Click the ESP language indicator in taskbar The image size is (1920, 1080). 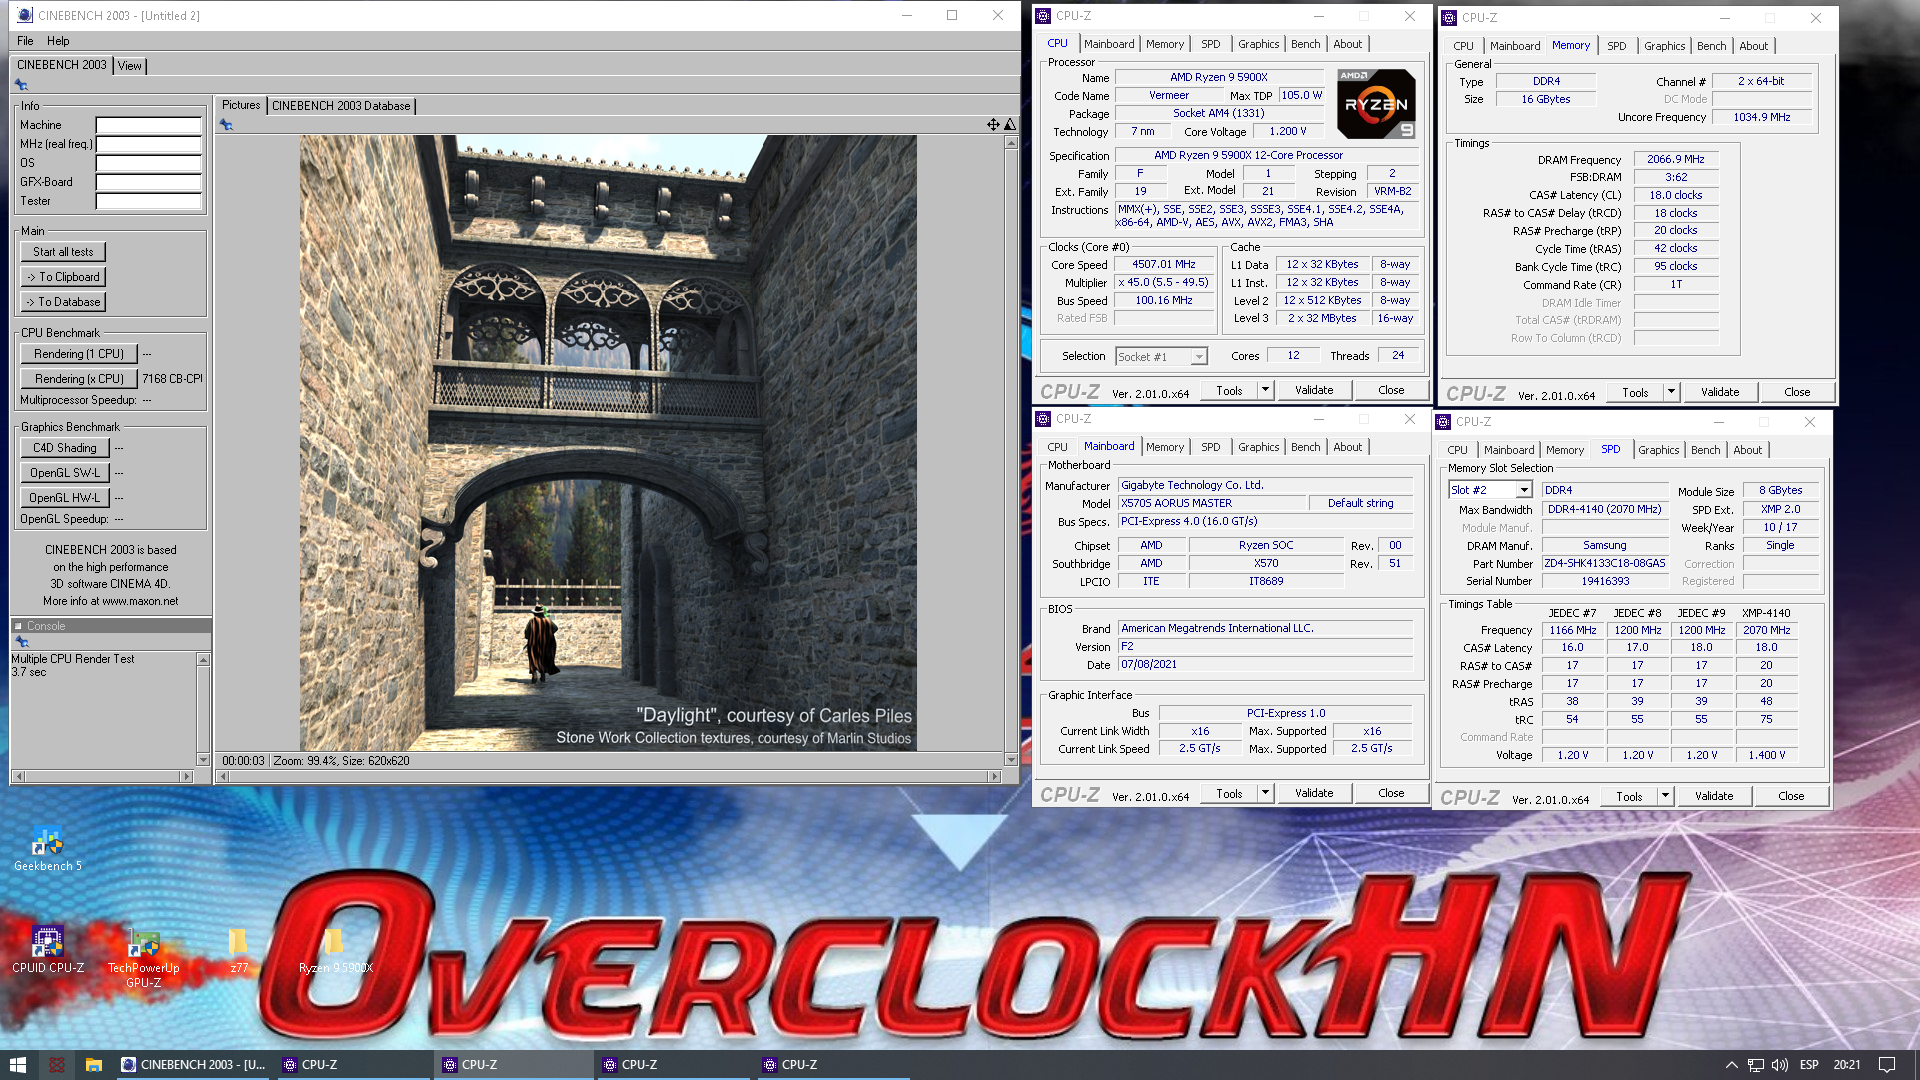tap(1809, 1065)
